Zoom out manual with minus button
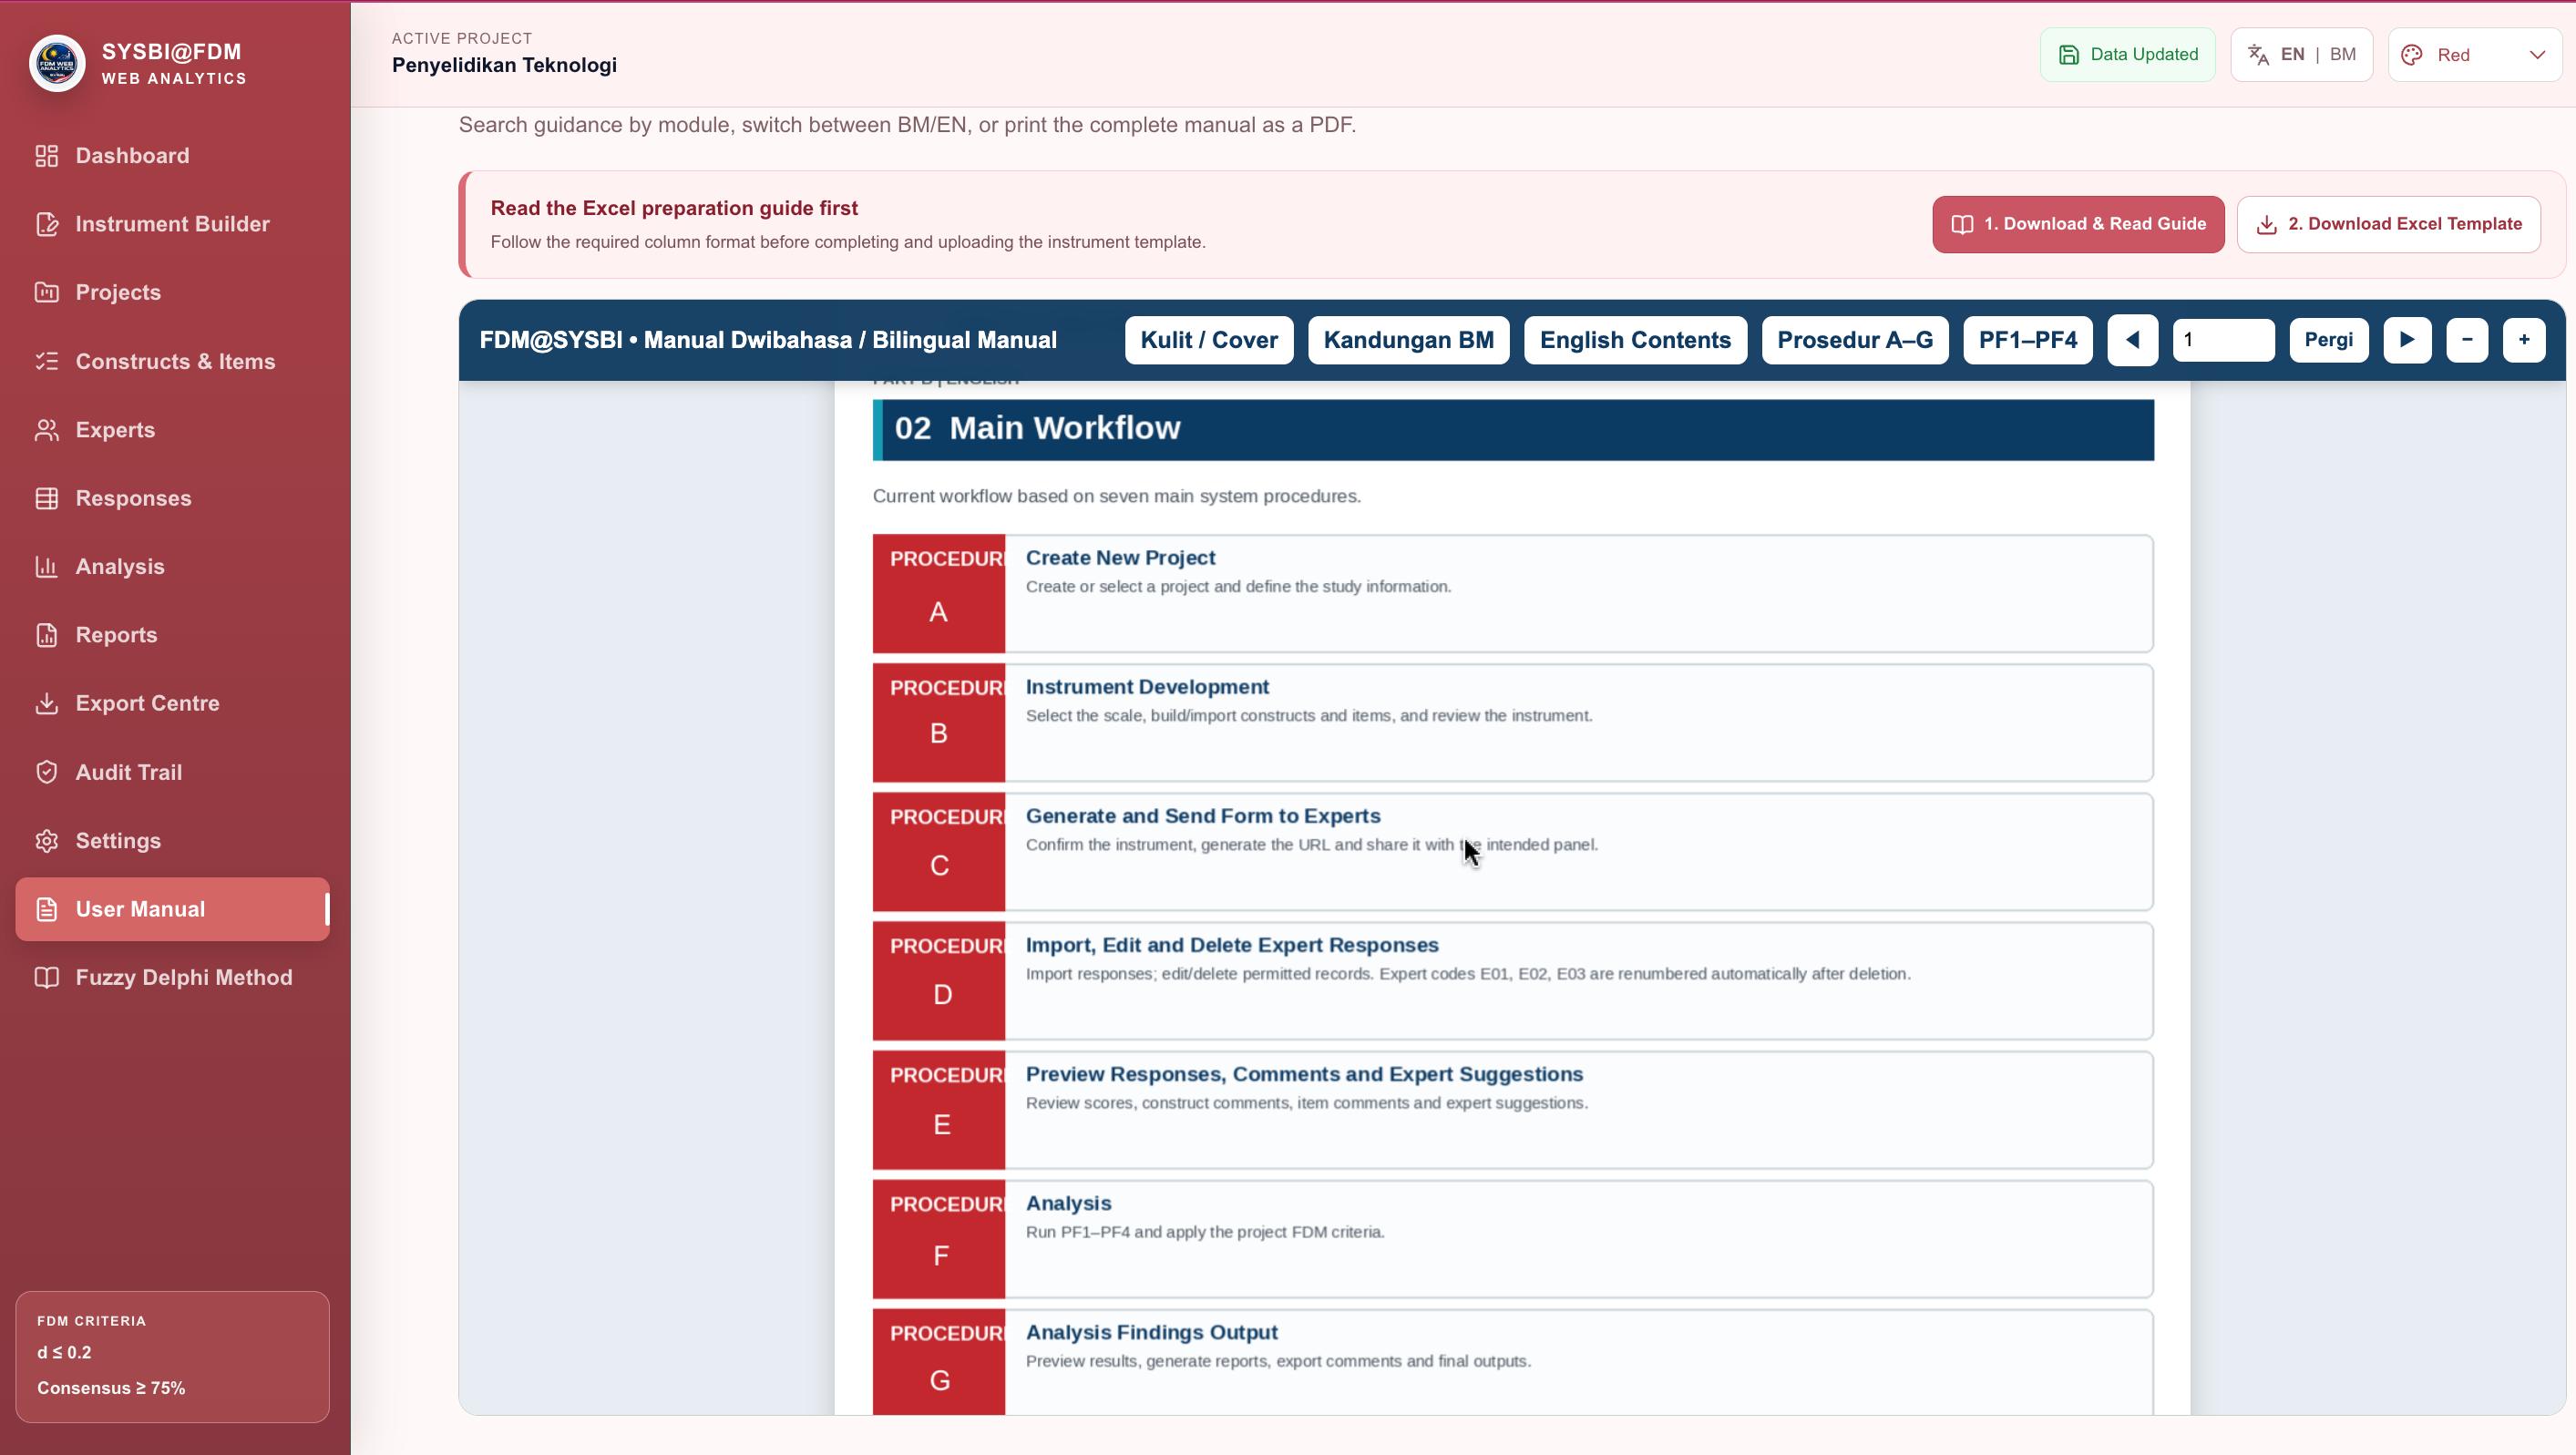The width and height of the screenshot is (2576, 1455). click(2466, 340)
